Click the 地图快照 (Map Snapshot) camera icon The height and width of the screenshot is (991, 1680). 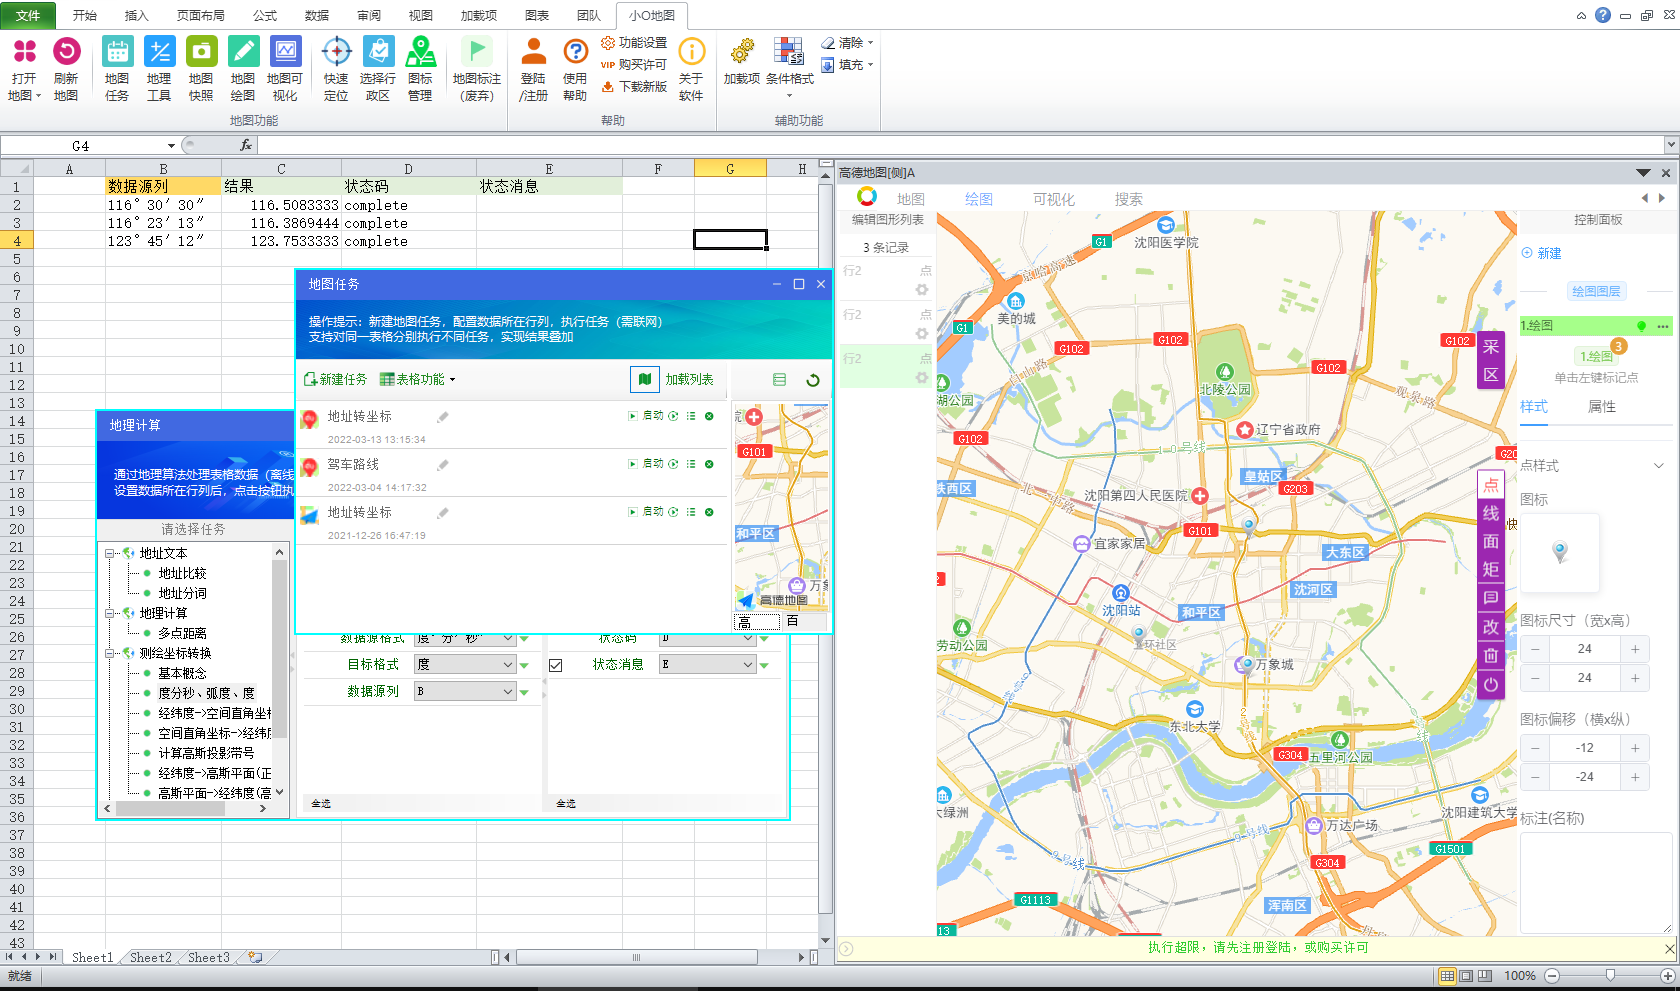201,51
